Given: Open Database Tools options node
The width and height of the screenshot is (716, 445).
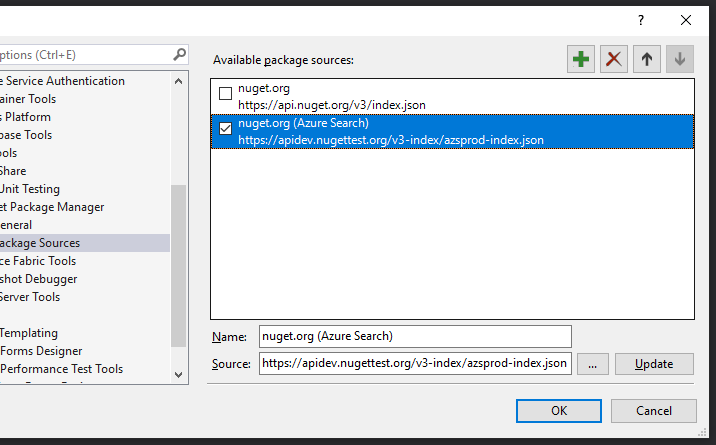Looking at the screenshot, I should pyautogui.click(x=26, y=135).
